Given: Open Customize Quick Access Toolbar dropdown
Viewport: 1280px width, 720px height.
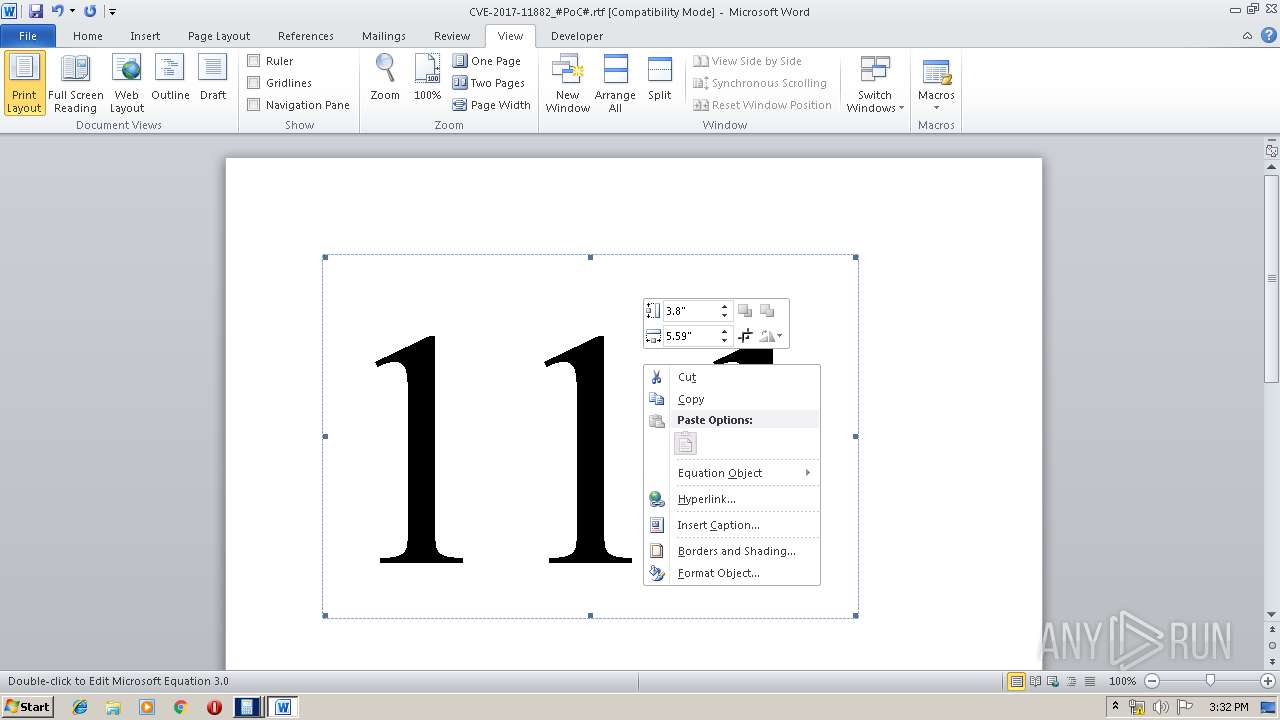Looking at the screenshot, I should (x=112, y=12).
